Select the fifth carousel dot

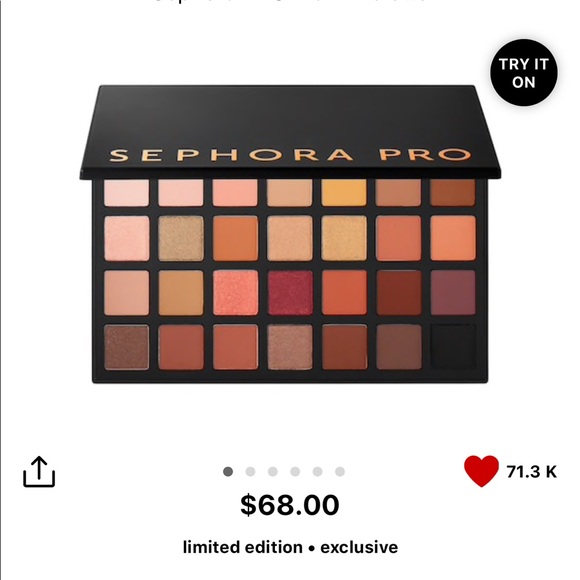click(x=317, y=472)
